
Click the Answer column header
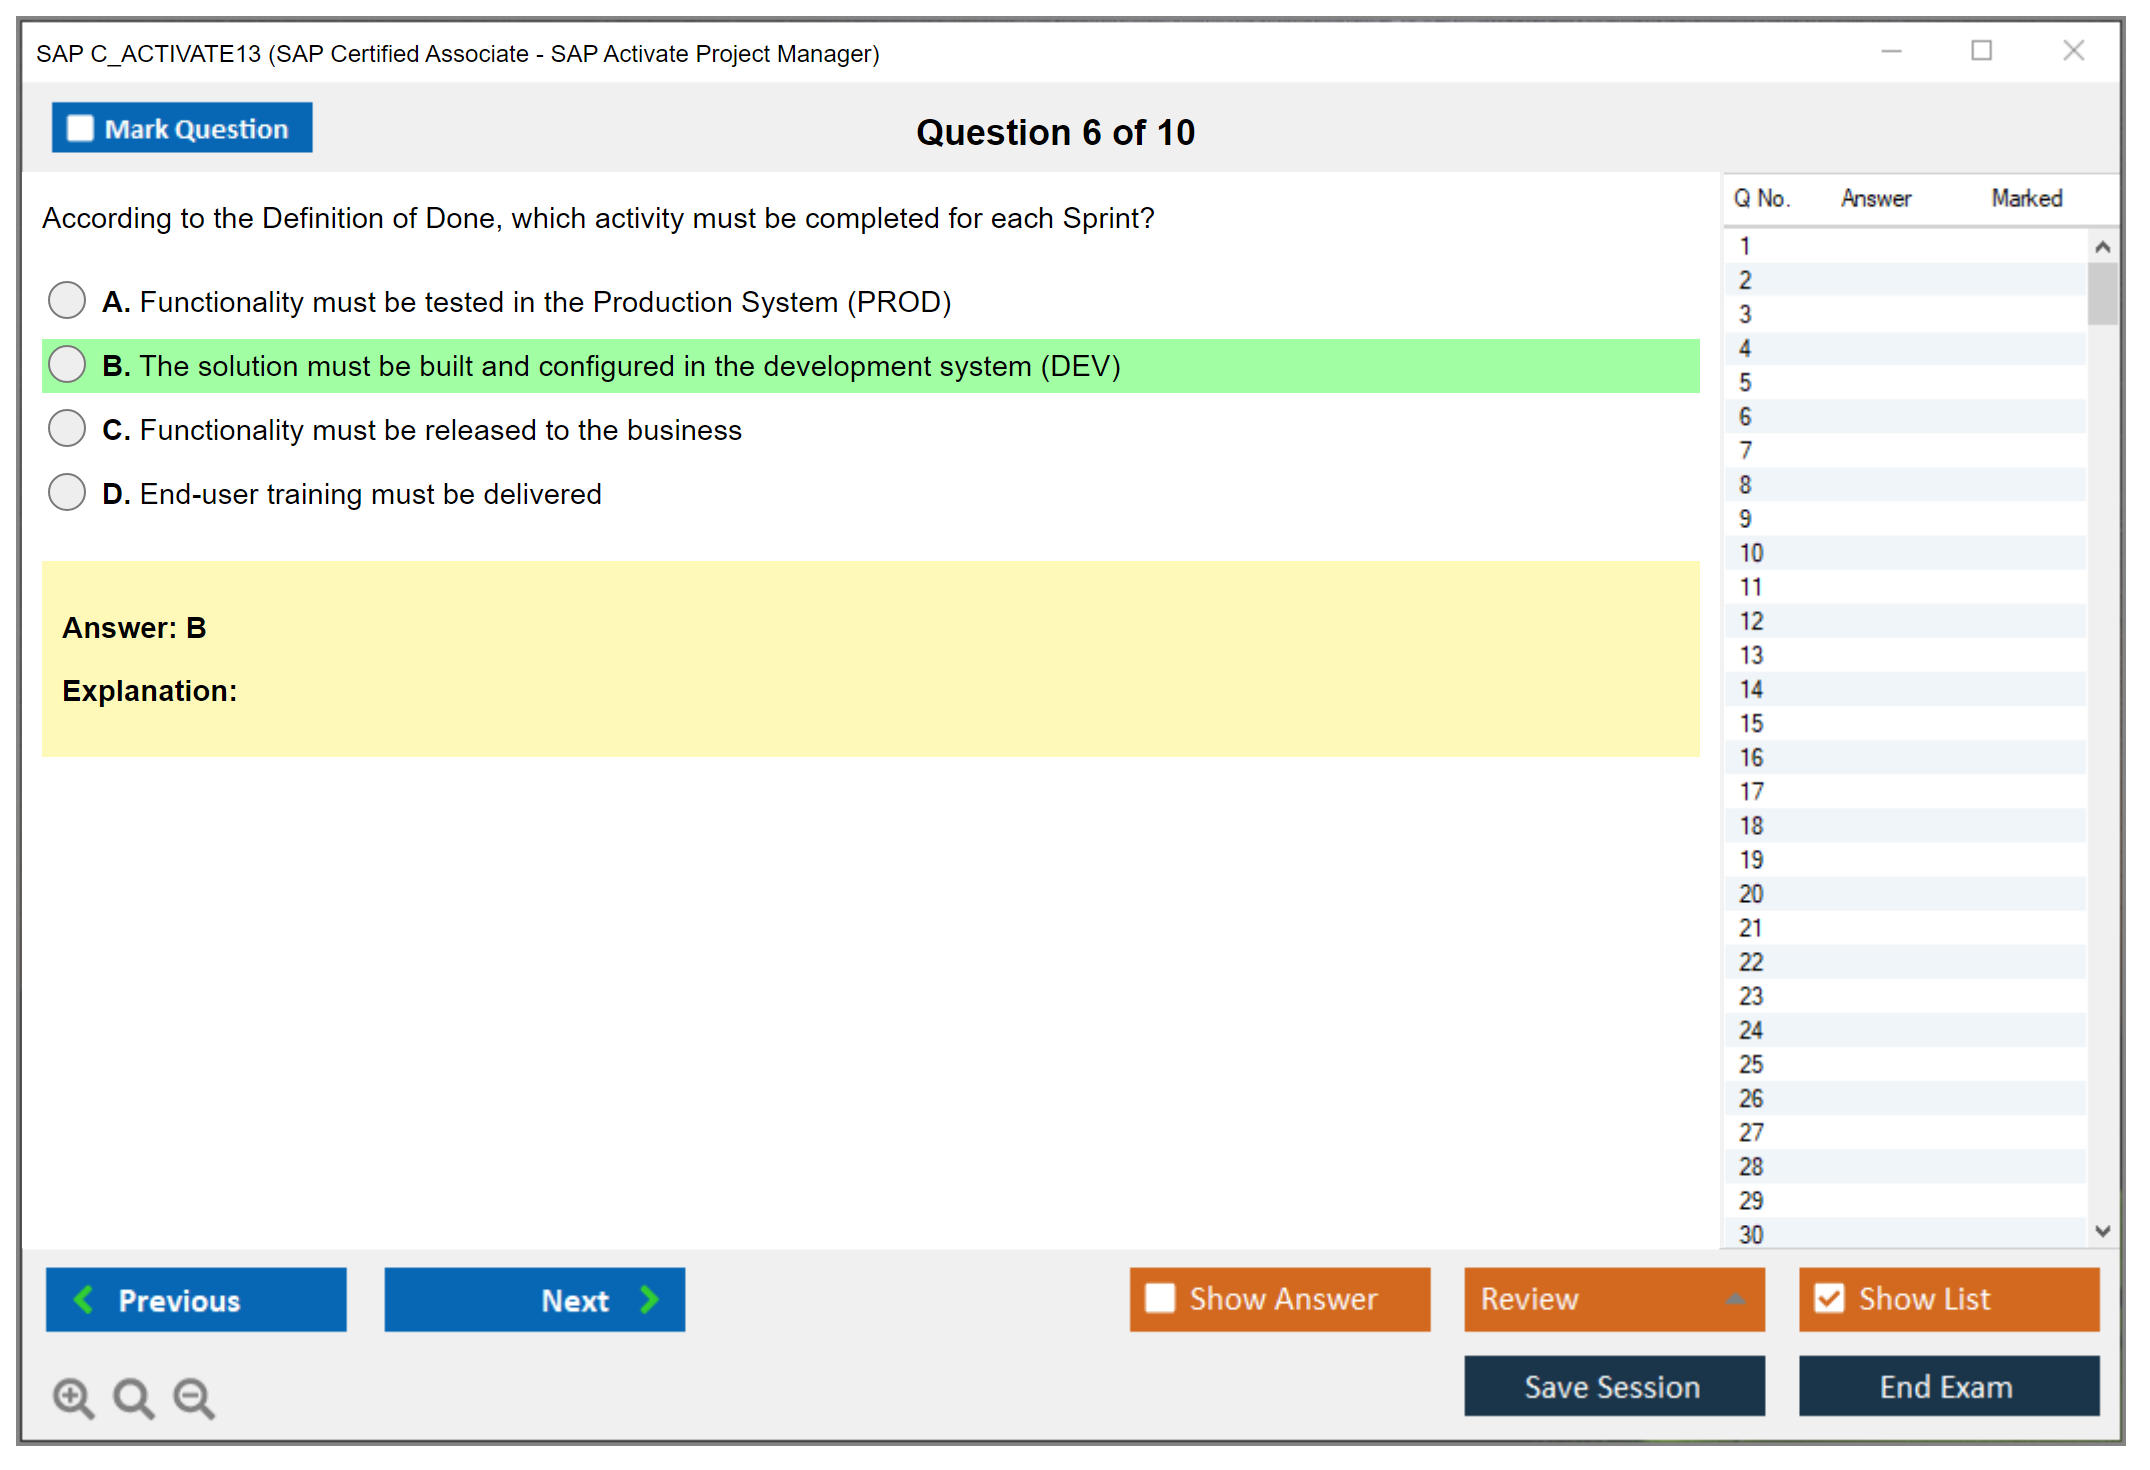[1875, 198]
